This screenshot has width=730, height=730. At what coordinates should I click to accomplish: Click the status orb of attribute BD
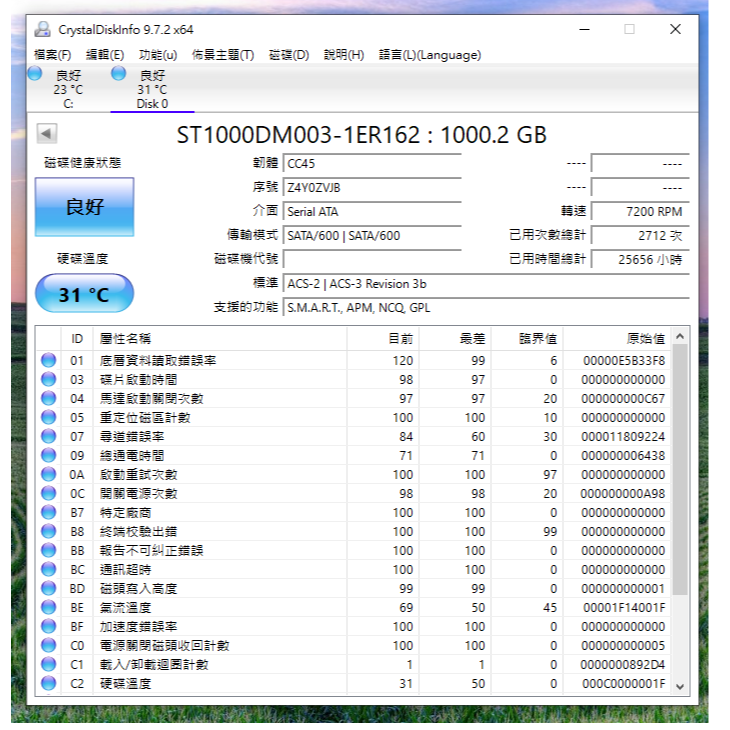[x=48, y=589]
